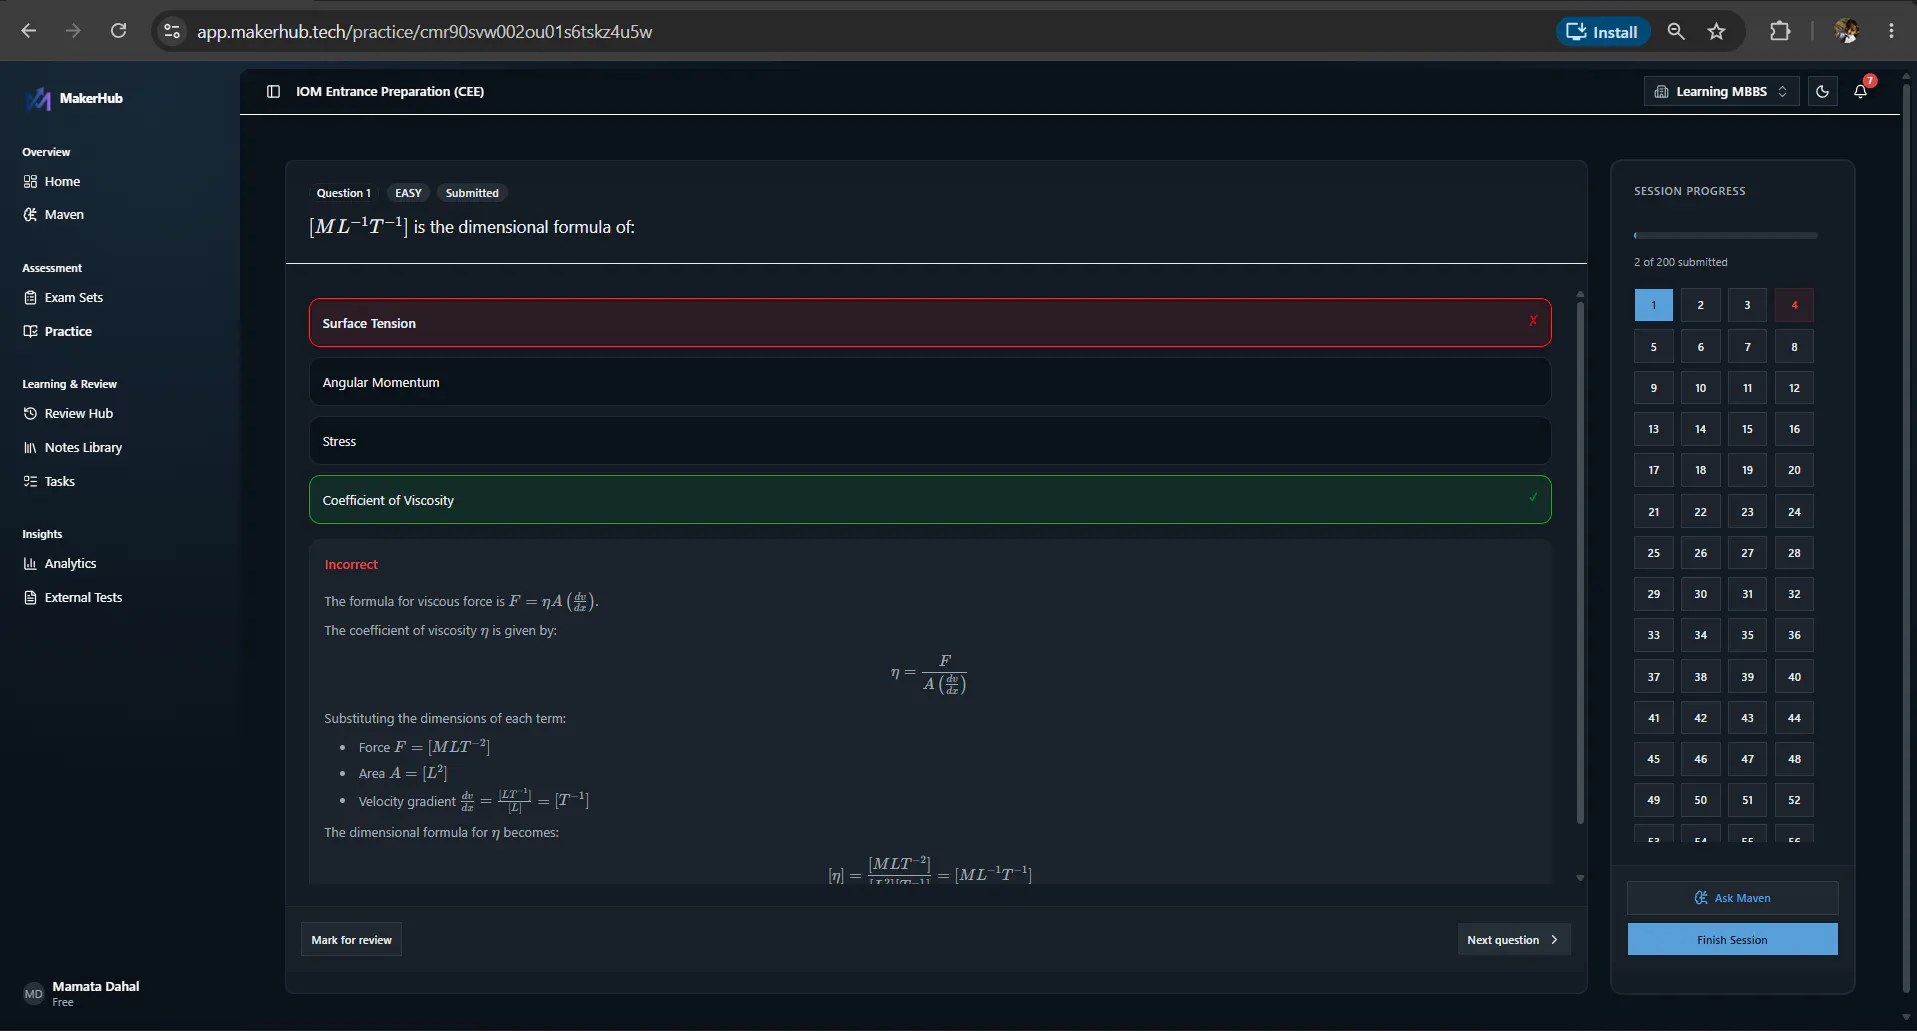Click the '2 of 200 submitted' text
This screenshot has width=1917, height=1031.
click(x=1681, y=262)
